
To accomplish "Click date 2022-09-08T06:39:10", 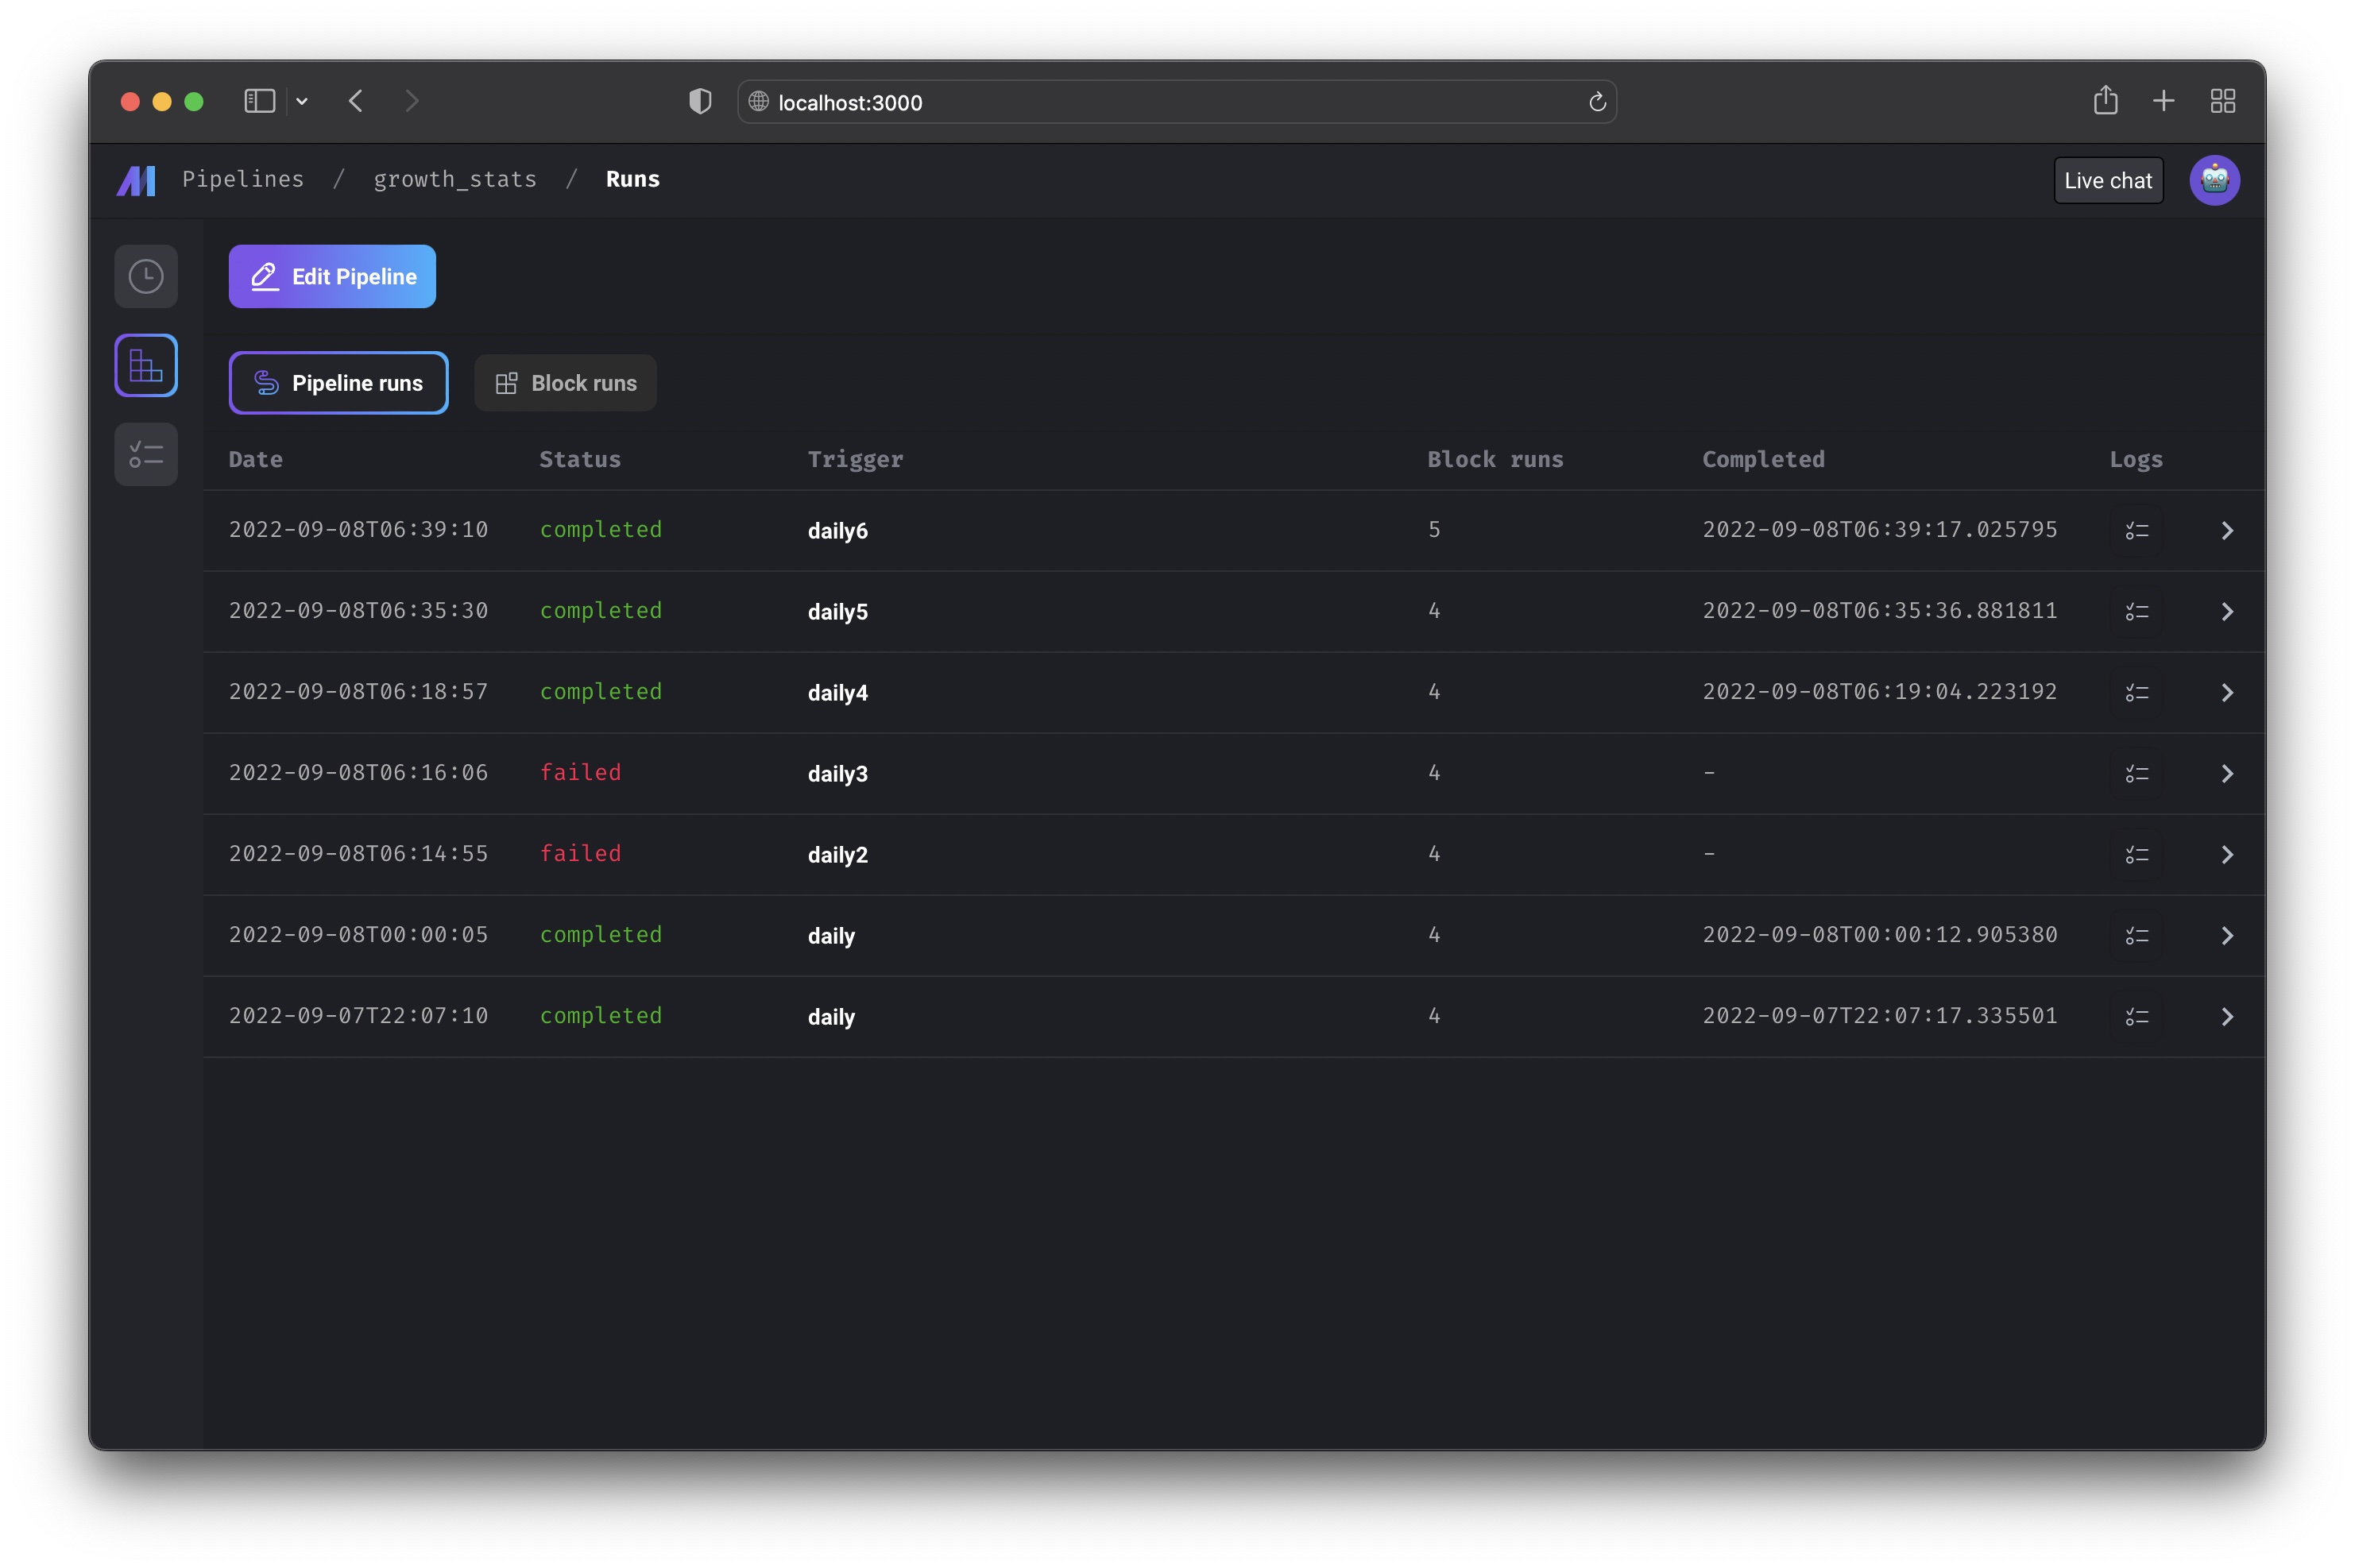I will pos(359,530).
